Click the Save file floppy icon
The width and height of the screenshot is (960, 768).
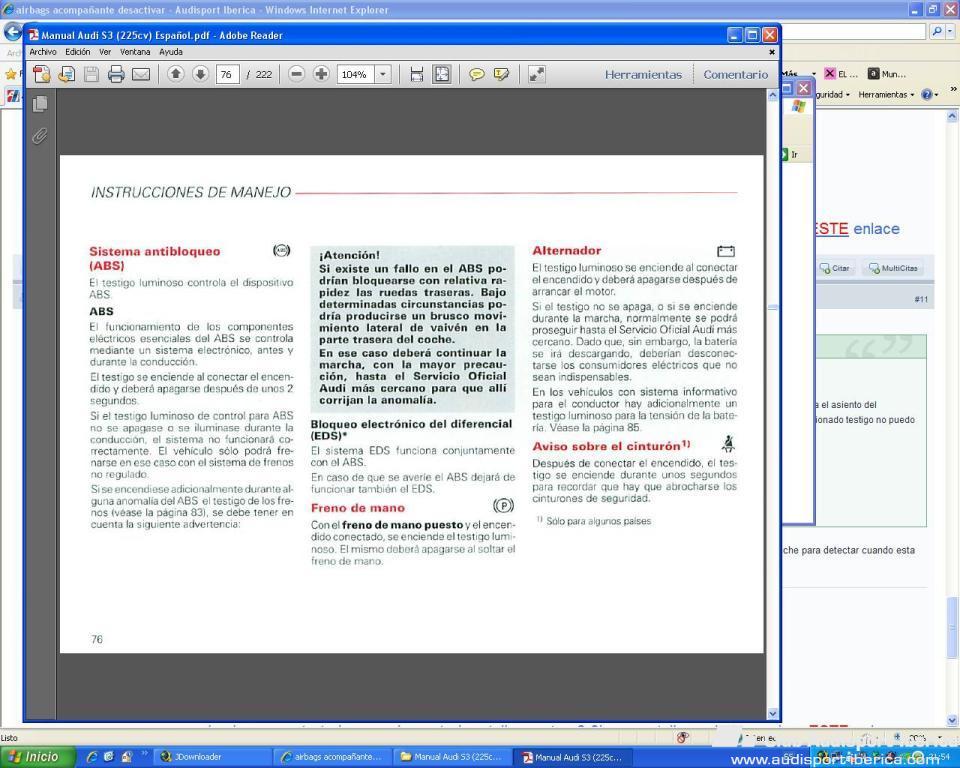[x=91, y=75]
